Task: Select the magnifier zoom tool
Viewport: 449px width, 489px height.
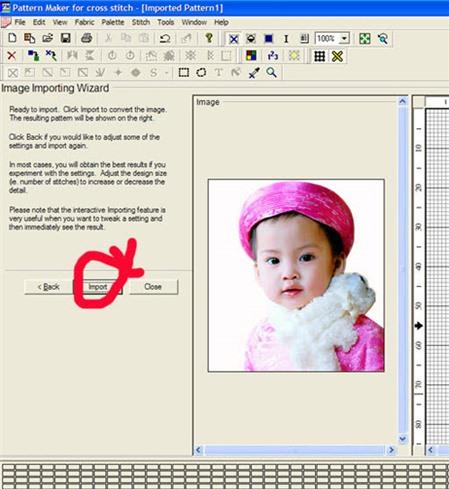Action: click(x=272, y=72)
